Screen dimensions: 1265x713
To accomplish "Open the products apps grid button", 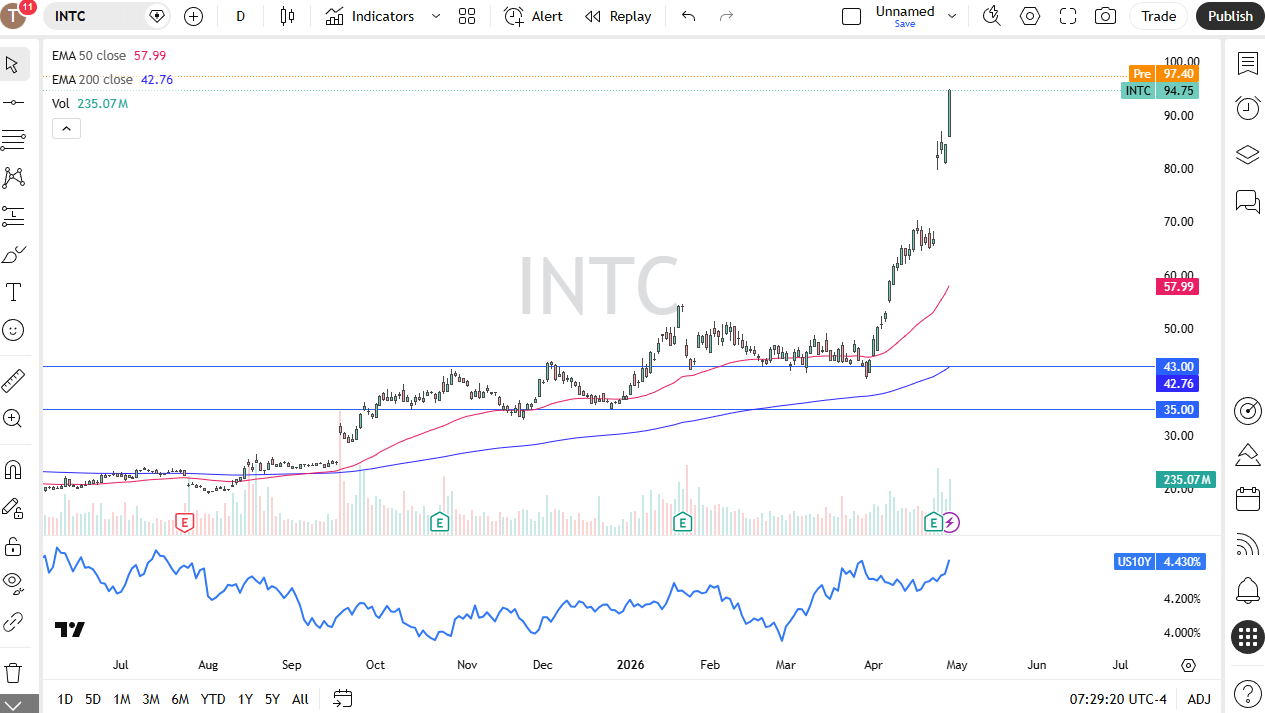I will click(x=1247, y=637).
